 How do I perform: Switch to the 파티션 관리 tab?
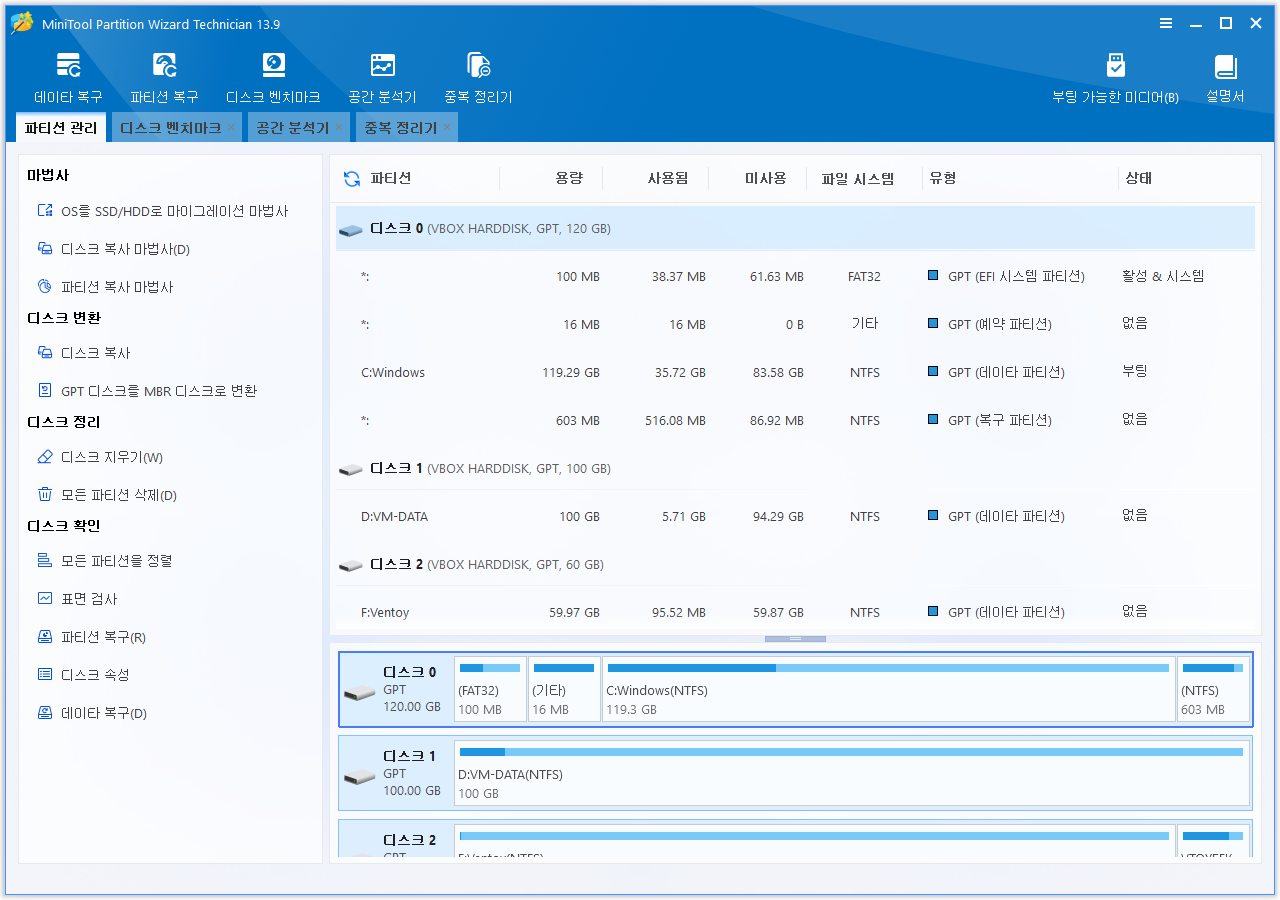[x=61, y=128]
